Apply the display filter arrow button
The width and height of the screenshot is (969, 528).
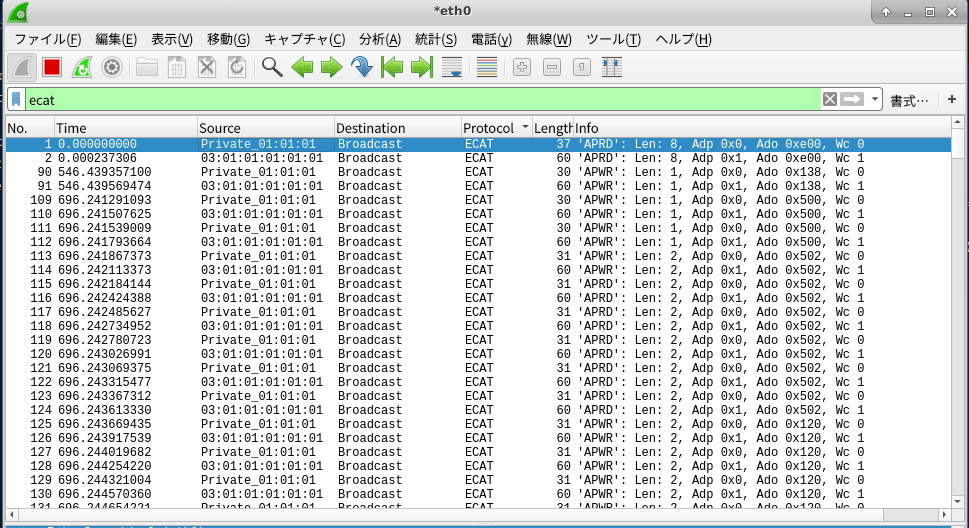[852, 100]
